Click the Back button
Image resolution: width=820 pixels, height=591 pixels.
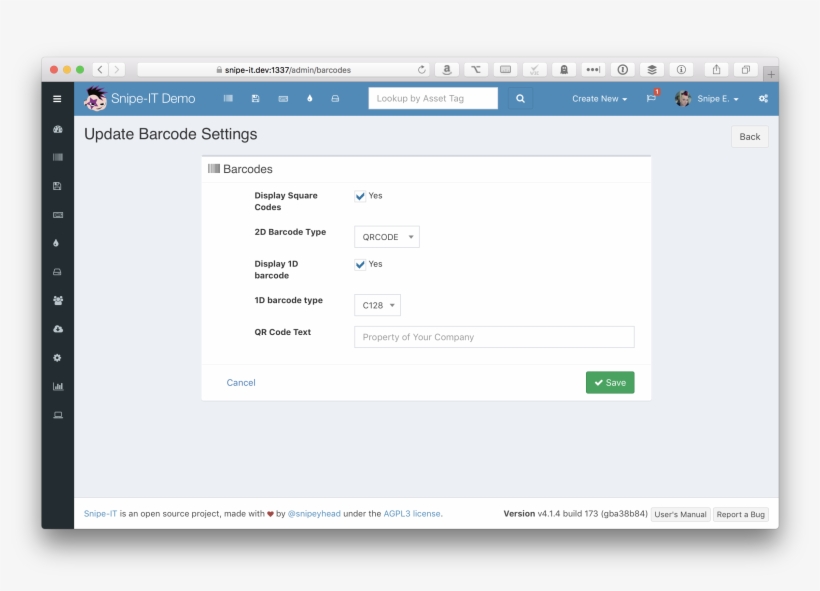pos(749,137)
